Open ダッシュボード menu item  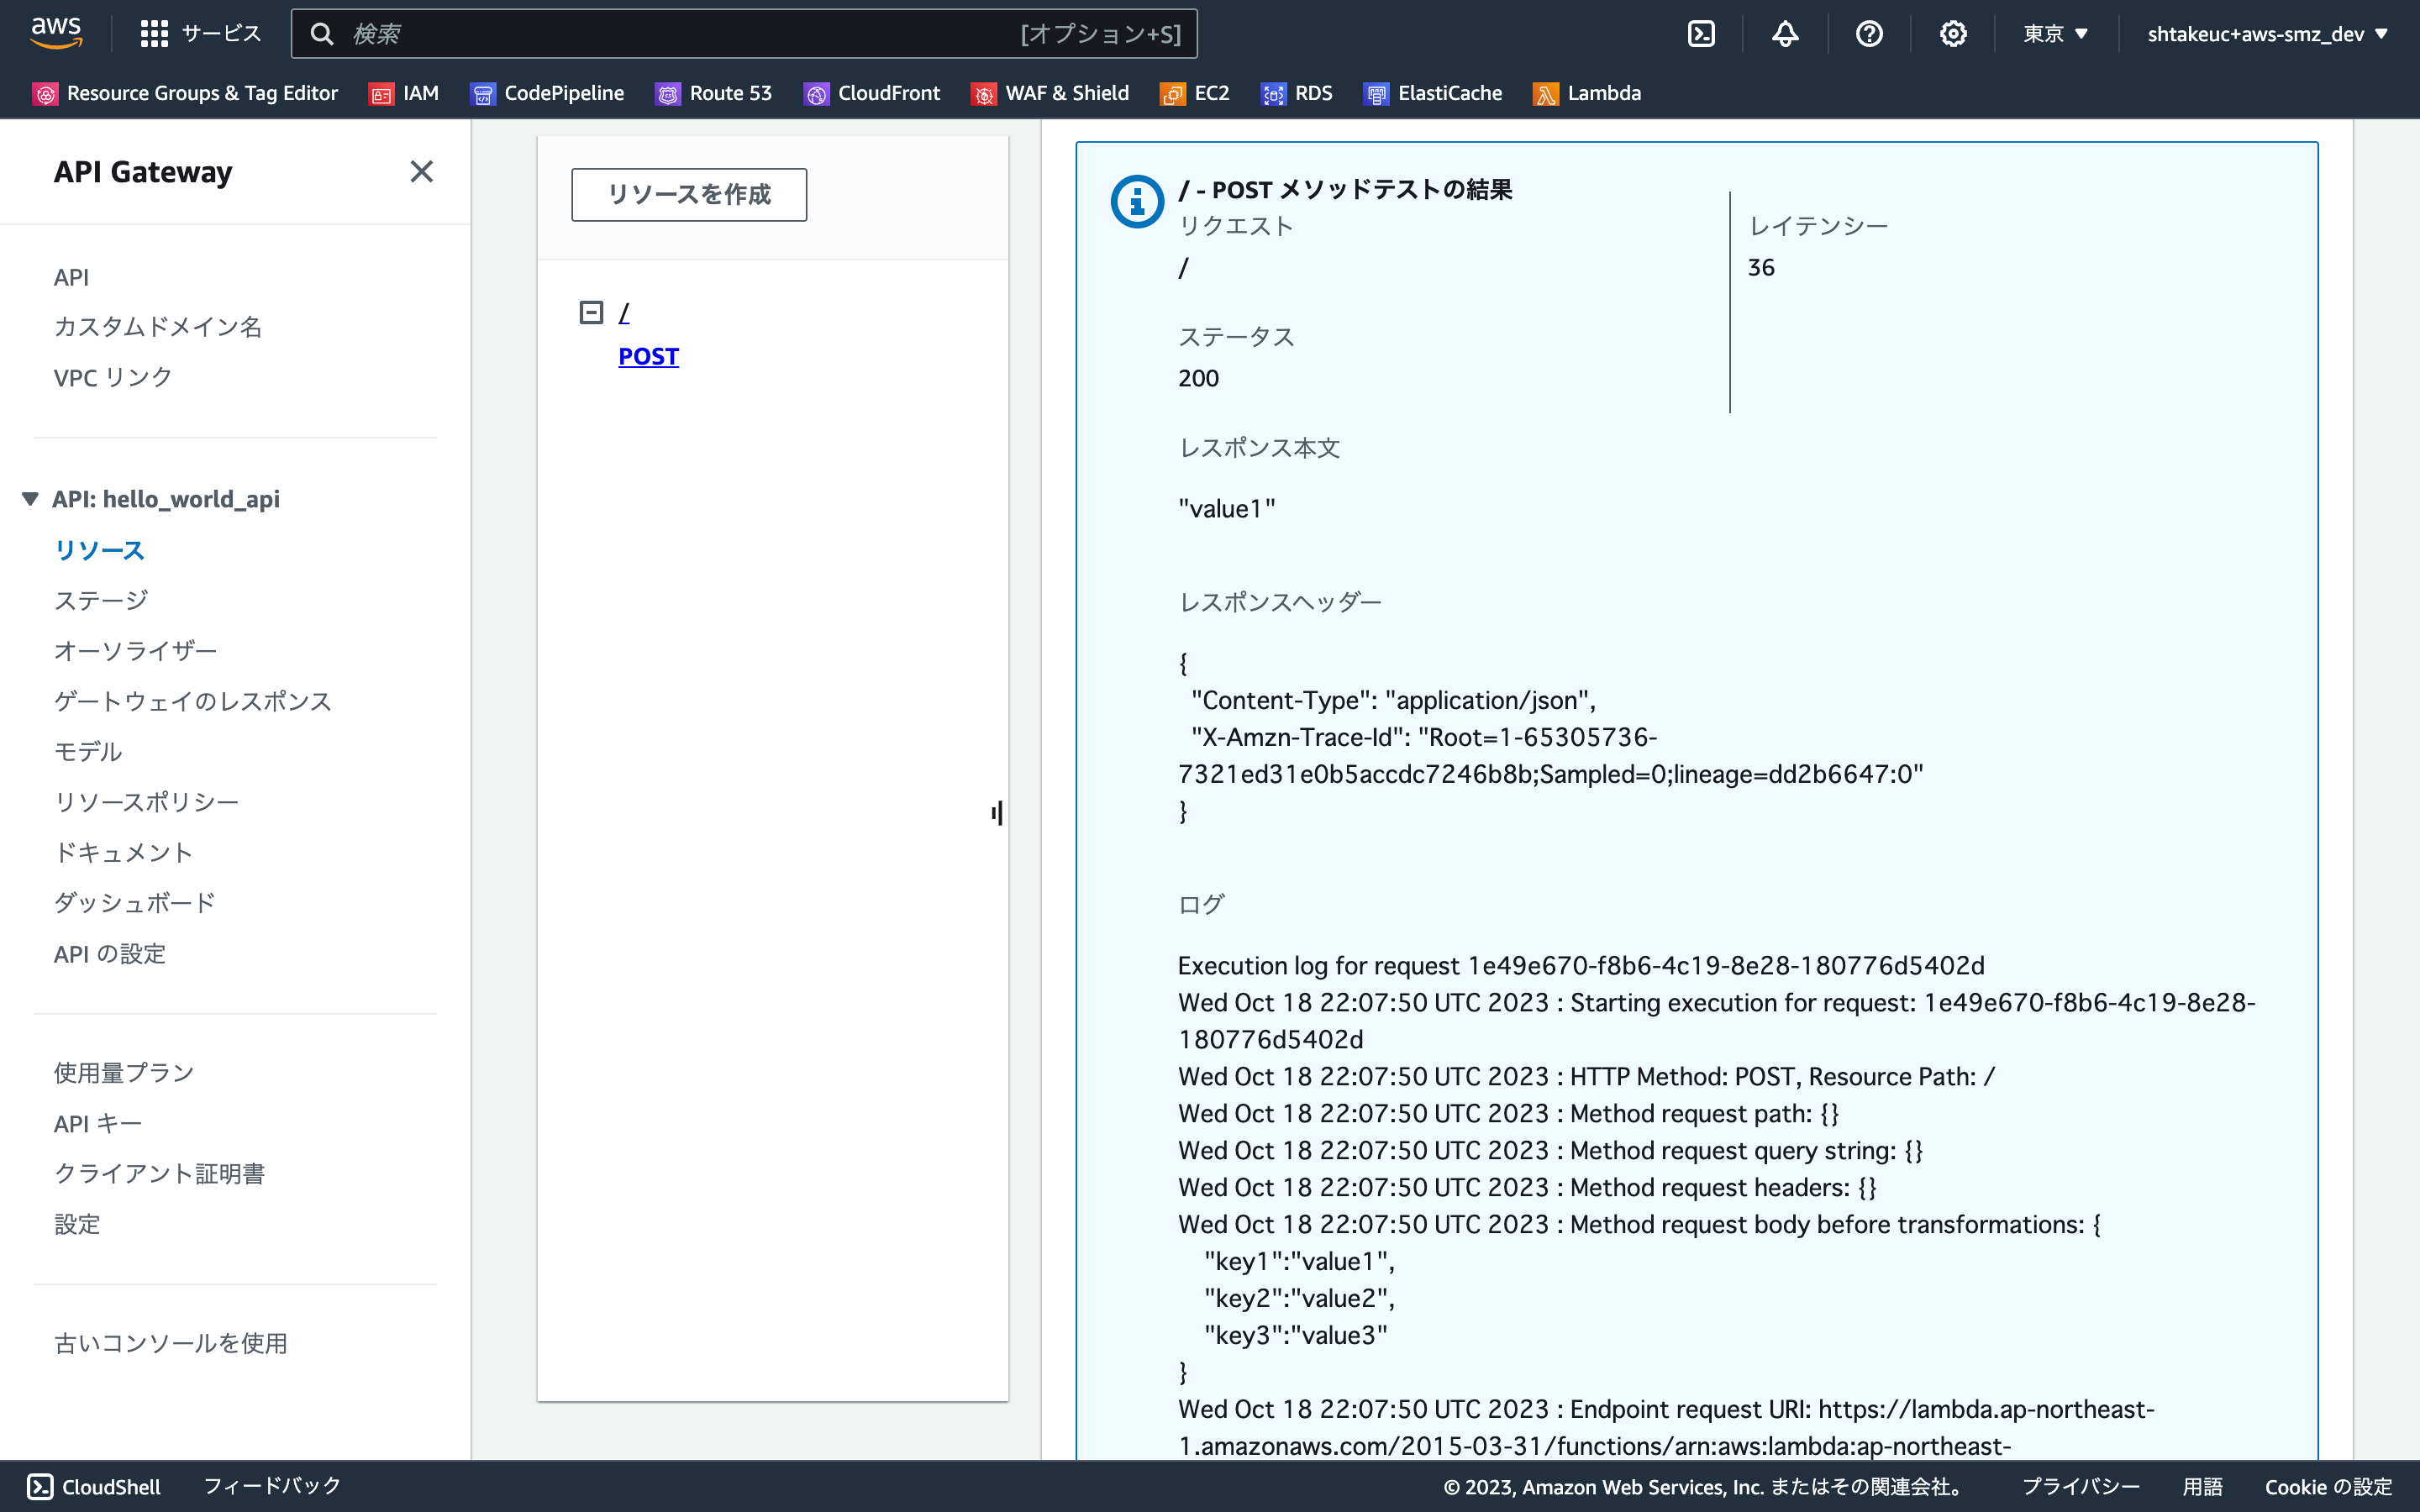click(x=135, y=903)
